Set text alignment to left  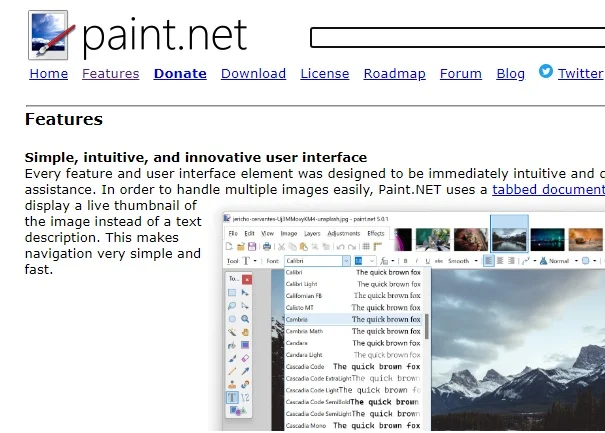point(488,261)
